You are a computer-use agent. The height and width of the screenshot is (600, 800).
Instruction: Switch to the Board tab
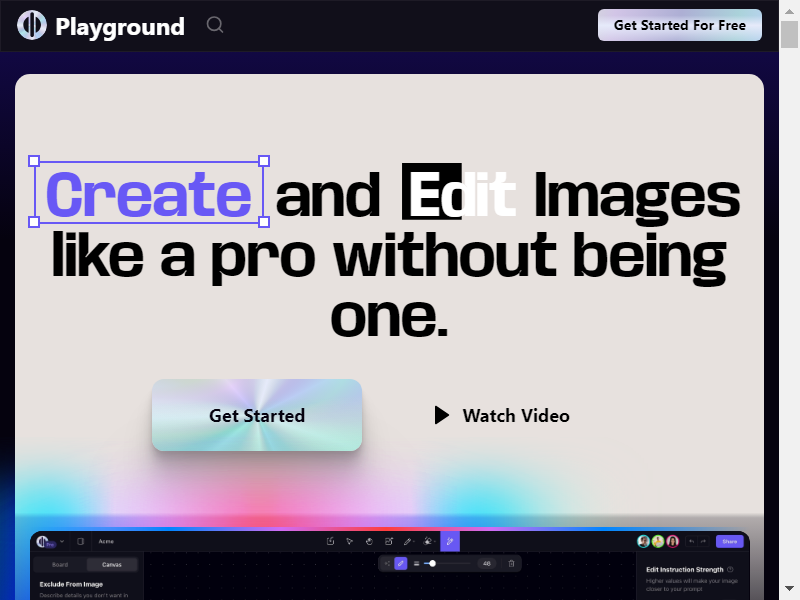(60, 564)
